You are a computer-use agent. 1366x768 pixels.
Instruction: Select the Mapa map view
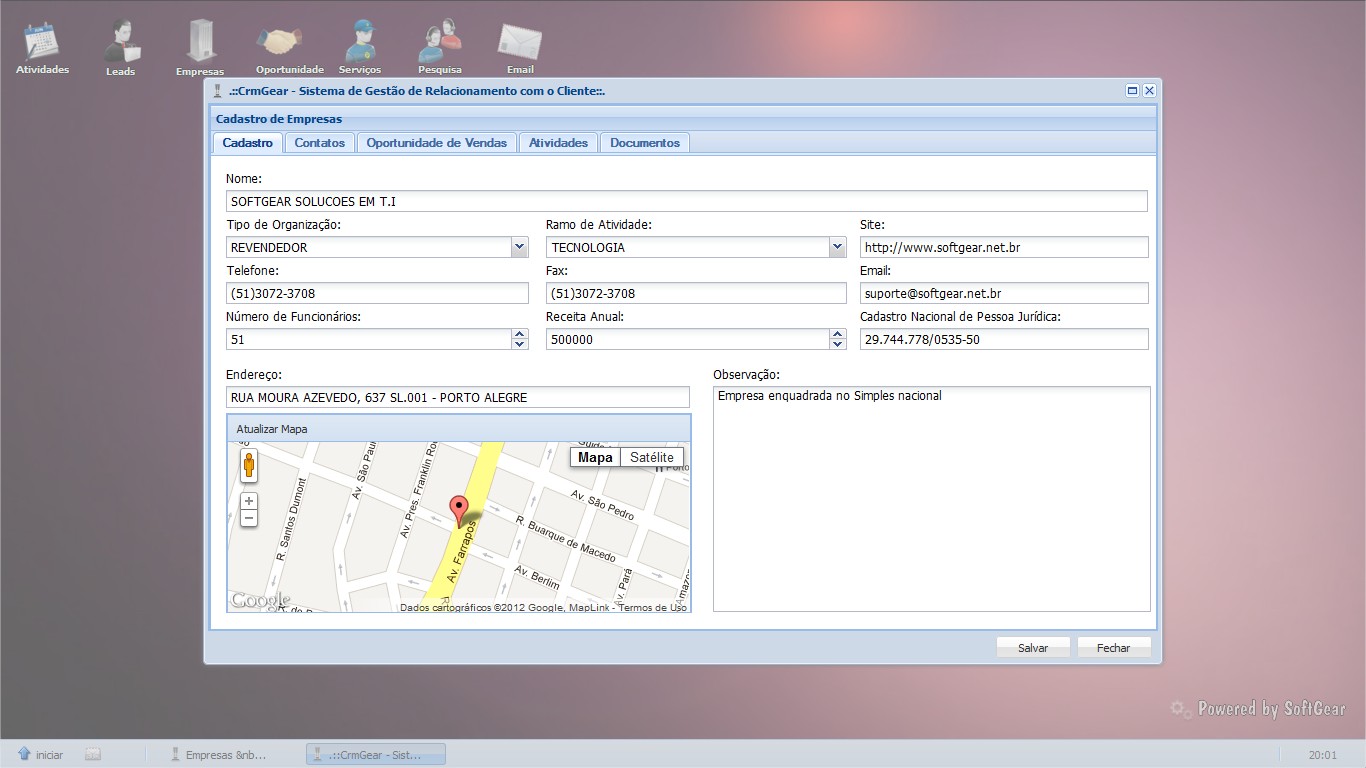pyautogui.click(x=595, y=457)
